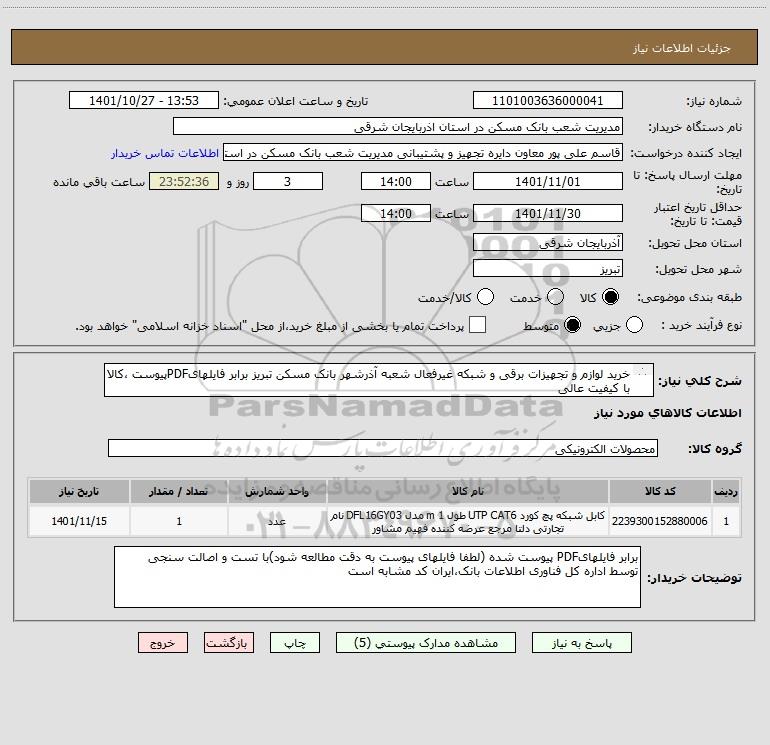The width and height of the screenshot is (770, 745).
Task: Click the buyer notes text area
Action: (377, 577)
